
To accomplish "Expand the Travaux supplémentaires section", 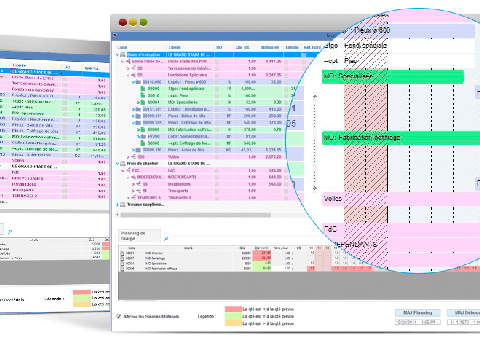I will click(117, 205).
